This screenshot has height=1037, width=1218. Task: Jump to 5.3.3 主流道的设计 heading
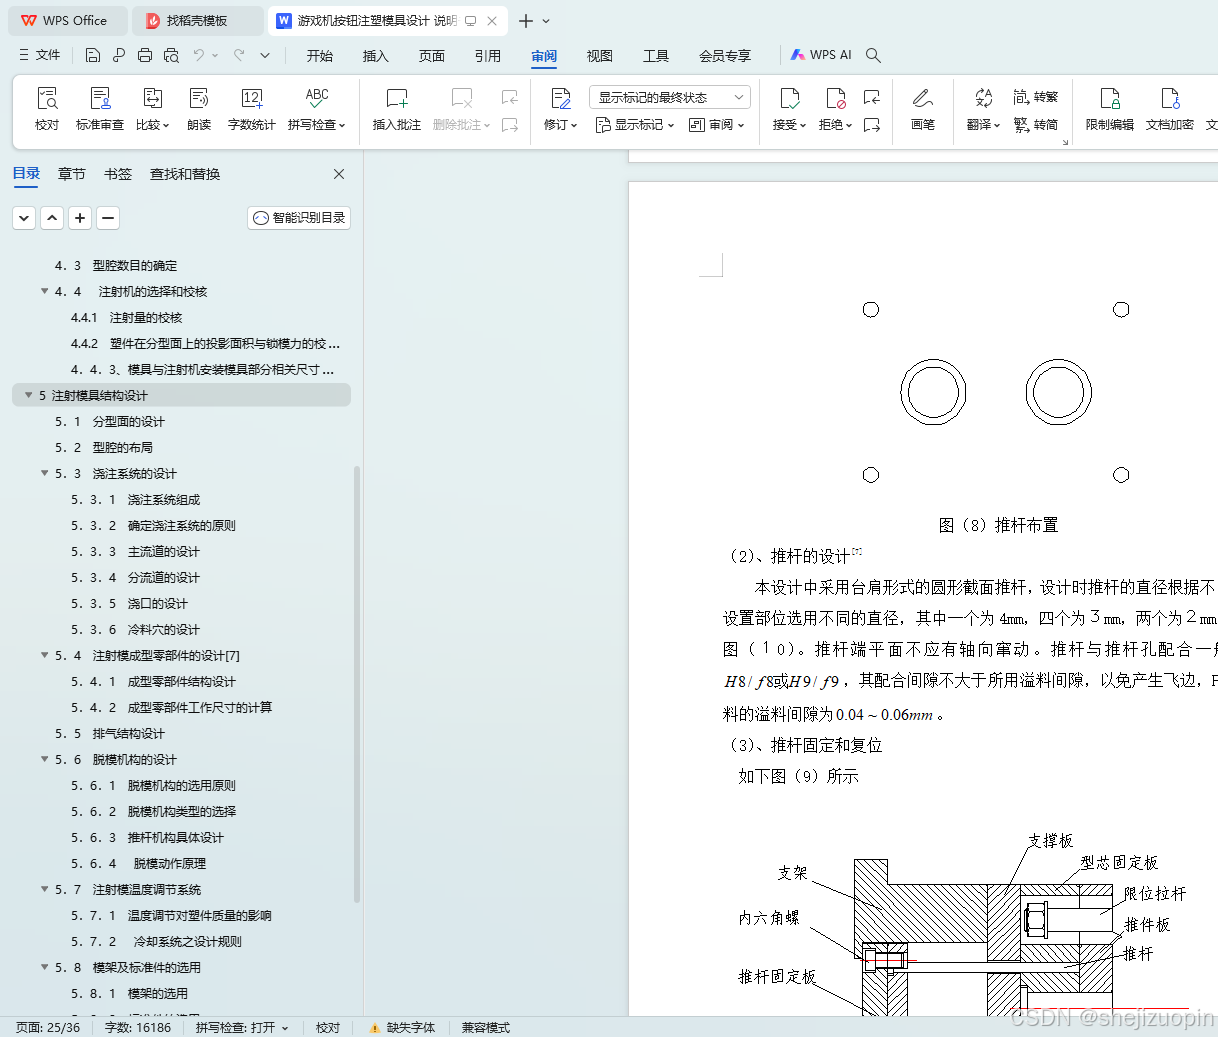135,551
